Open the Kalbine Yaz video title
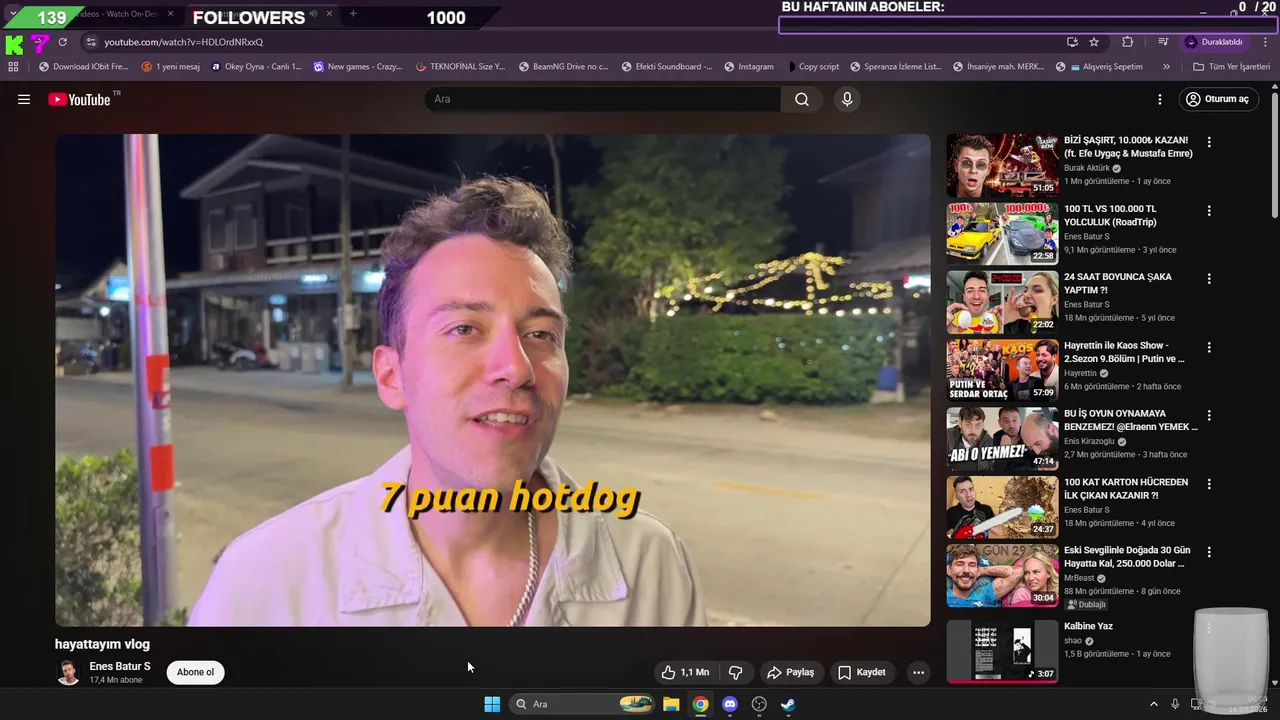Viewport: 1280px width, 720px height. (x=1088, y=626)
